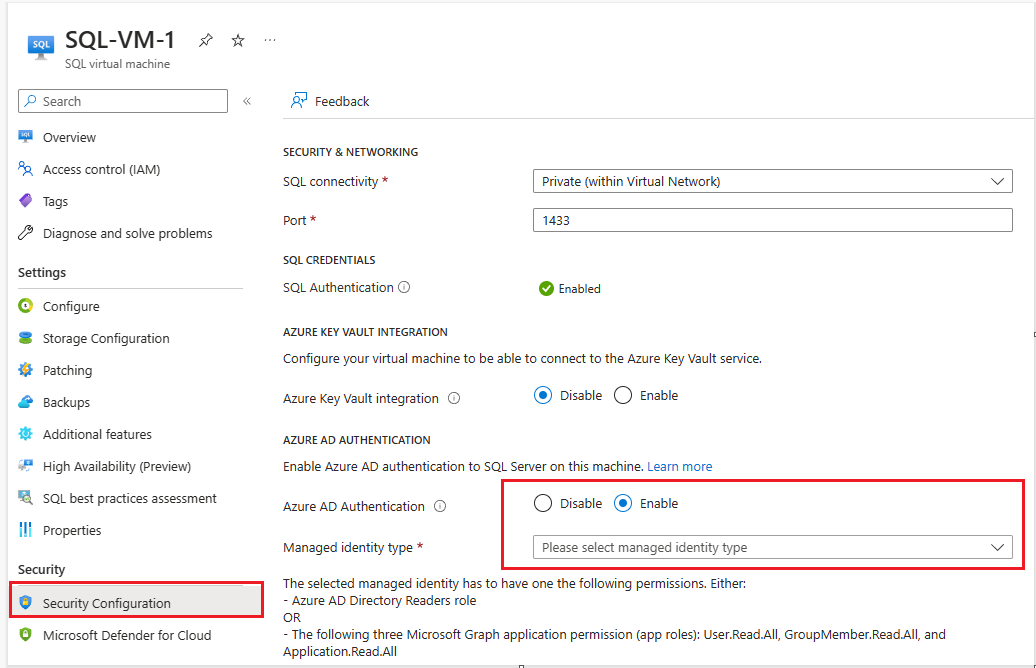This screenshot has height=668, width=1036.
Task: Click the SQL virtual machine resource icon
Action: pos(41,47)
